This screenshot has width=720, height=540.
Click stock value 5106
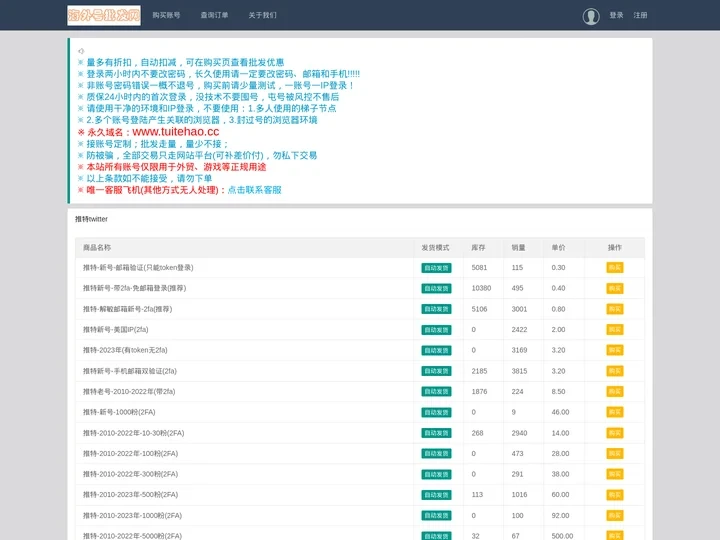479,309
